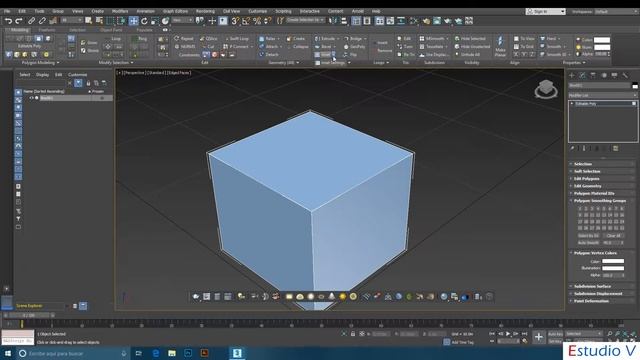The image size is (640, 360).
Task: Open the Modifiers menu
Action: (120, 11)
